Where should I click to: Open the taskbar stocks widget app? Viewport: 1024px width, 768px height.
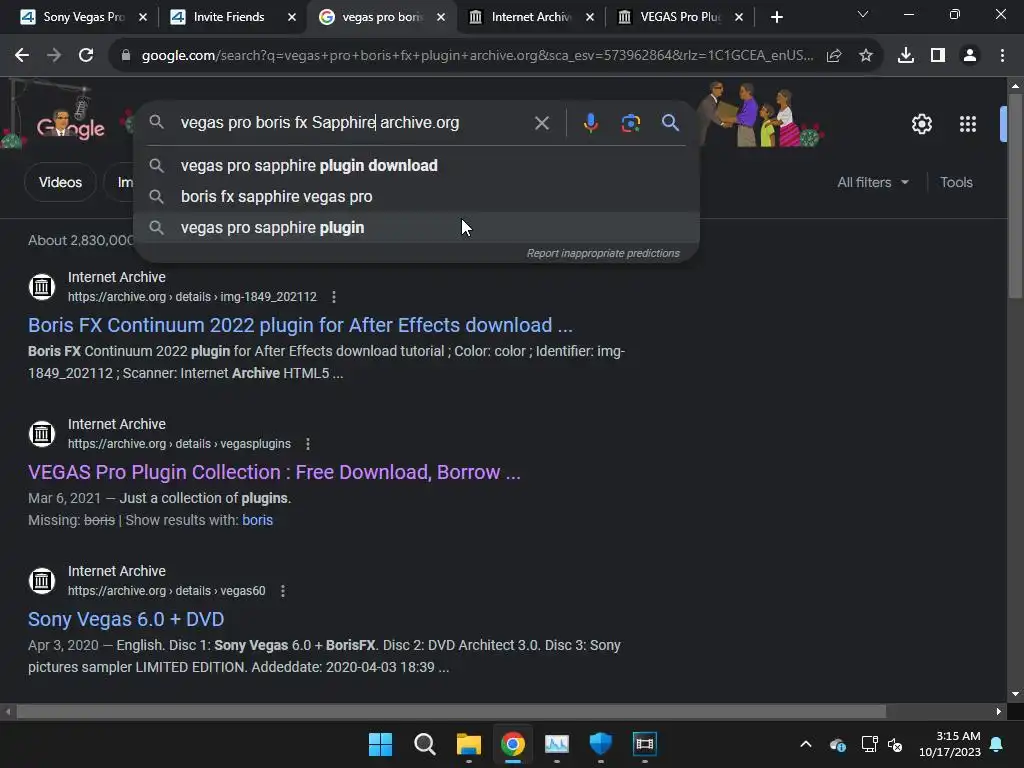(x=556, y=744)
